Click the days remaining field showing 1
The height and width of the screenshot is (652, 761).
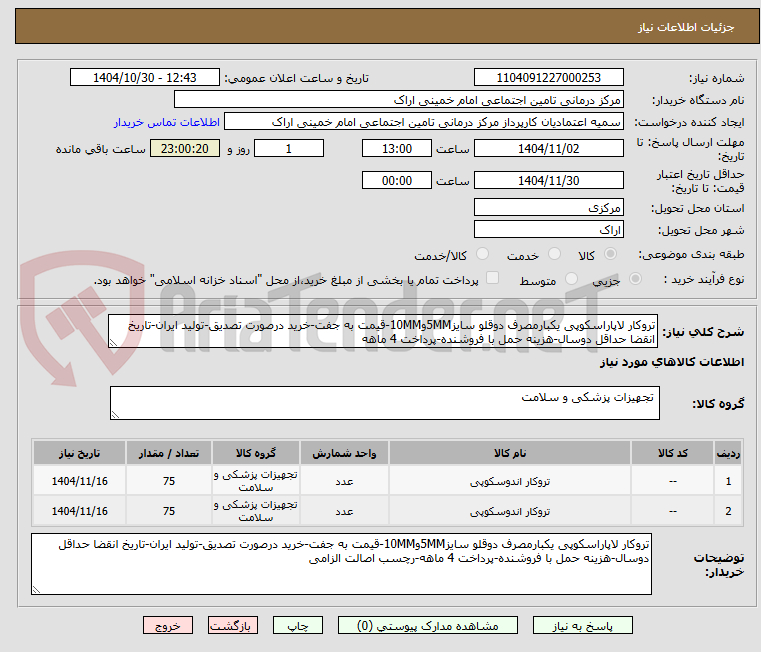(x=289, y=148)
